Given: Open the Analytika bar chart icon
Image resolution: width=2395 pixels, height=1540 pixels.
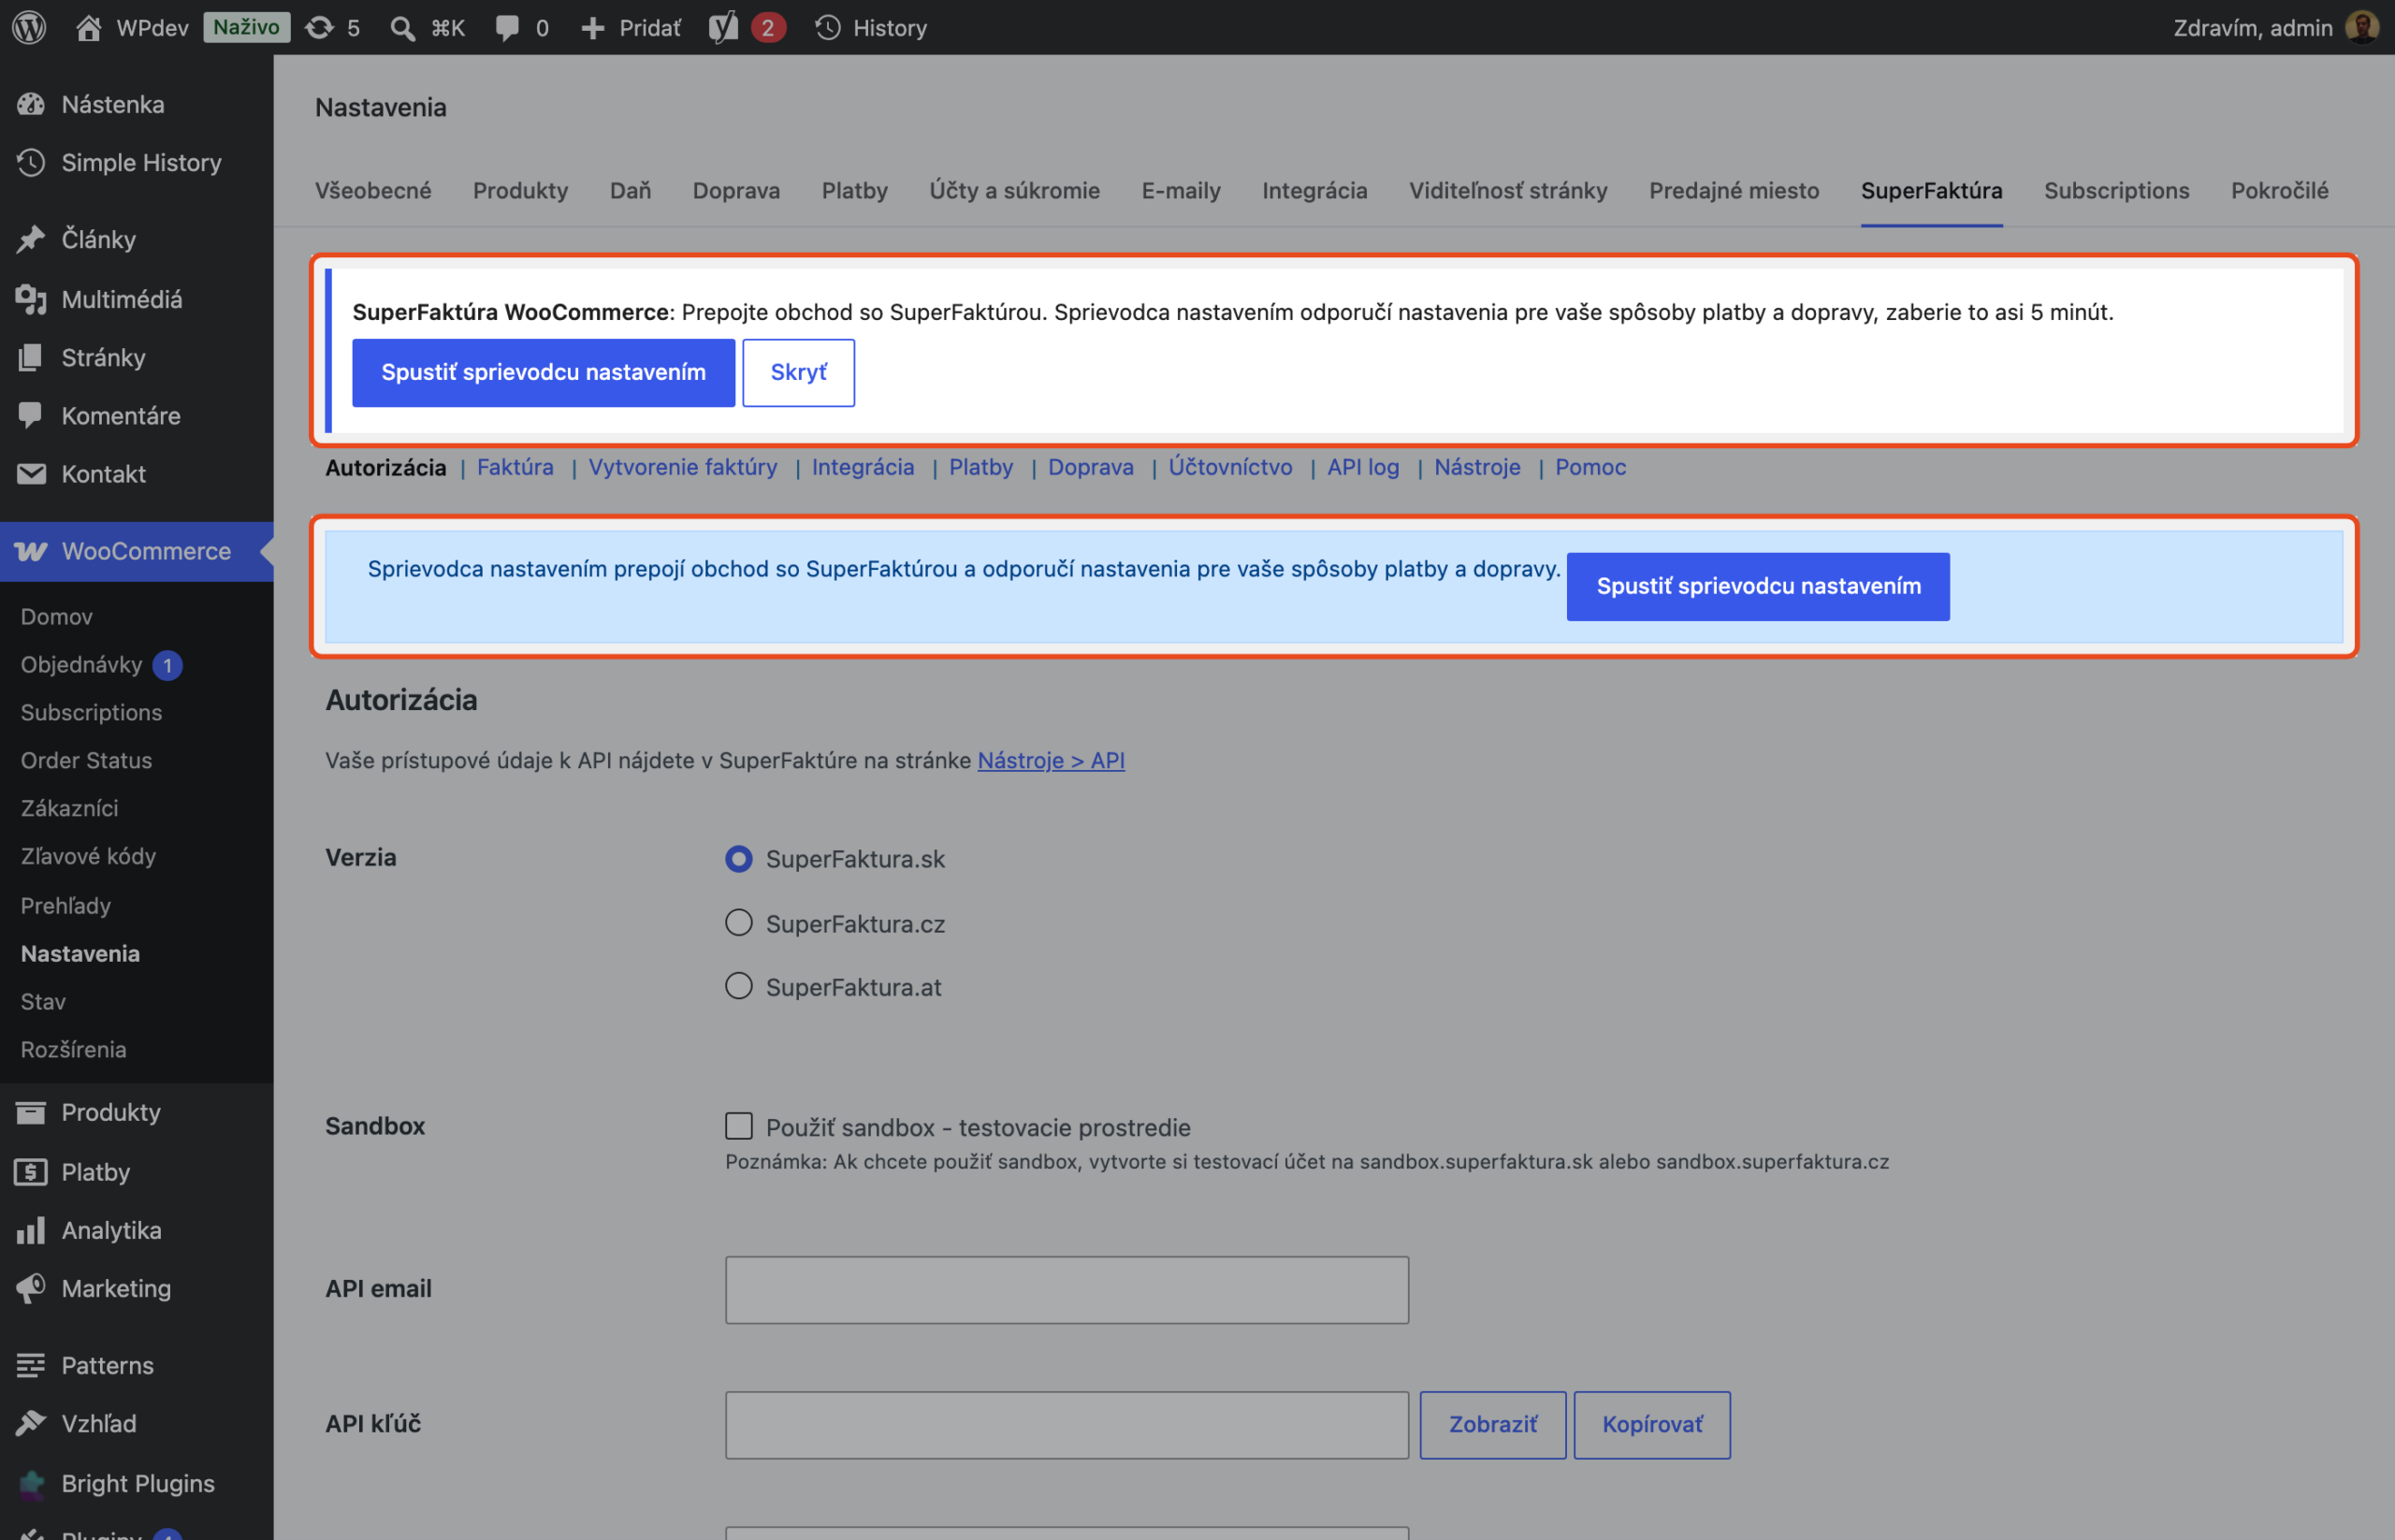Looking at the screenshot, I should click(x=31, y=1230).
